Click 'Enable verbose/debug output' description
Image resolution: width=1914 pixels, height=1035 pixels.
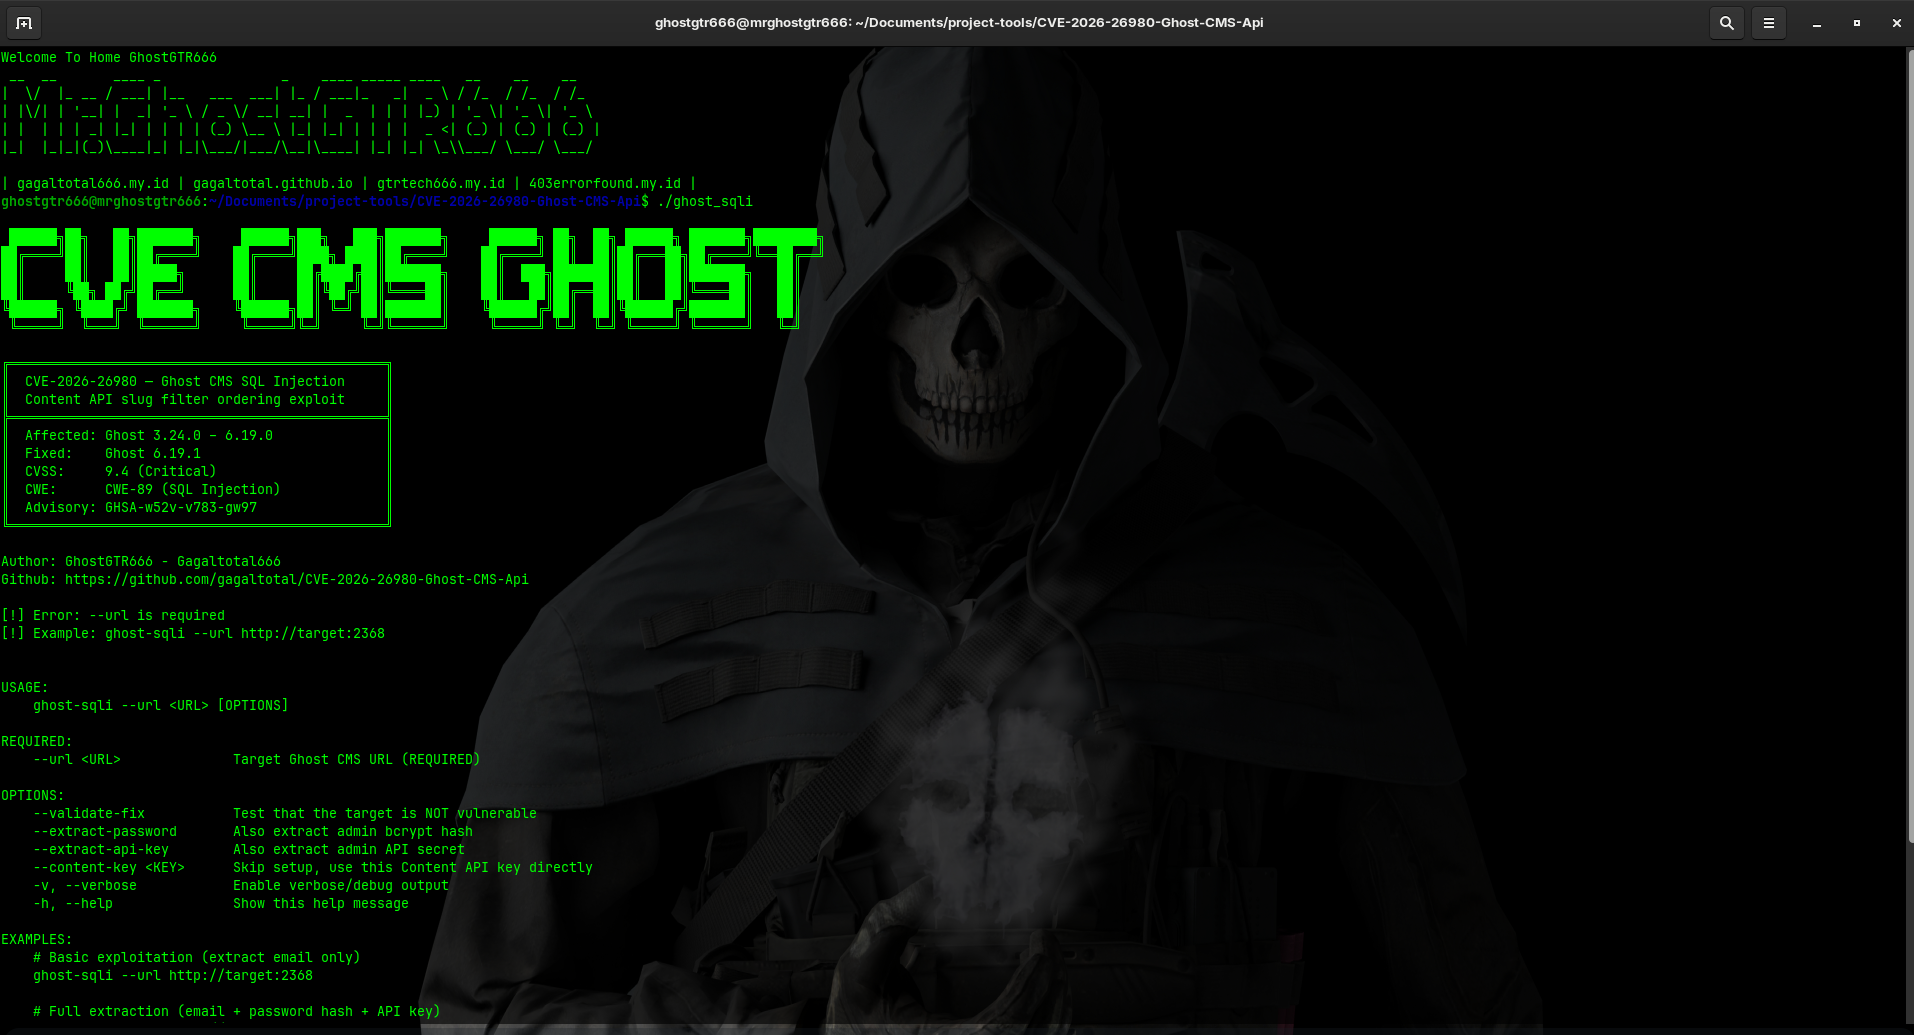pos(341,886)
